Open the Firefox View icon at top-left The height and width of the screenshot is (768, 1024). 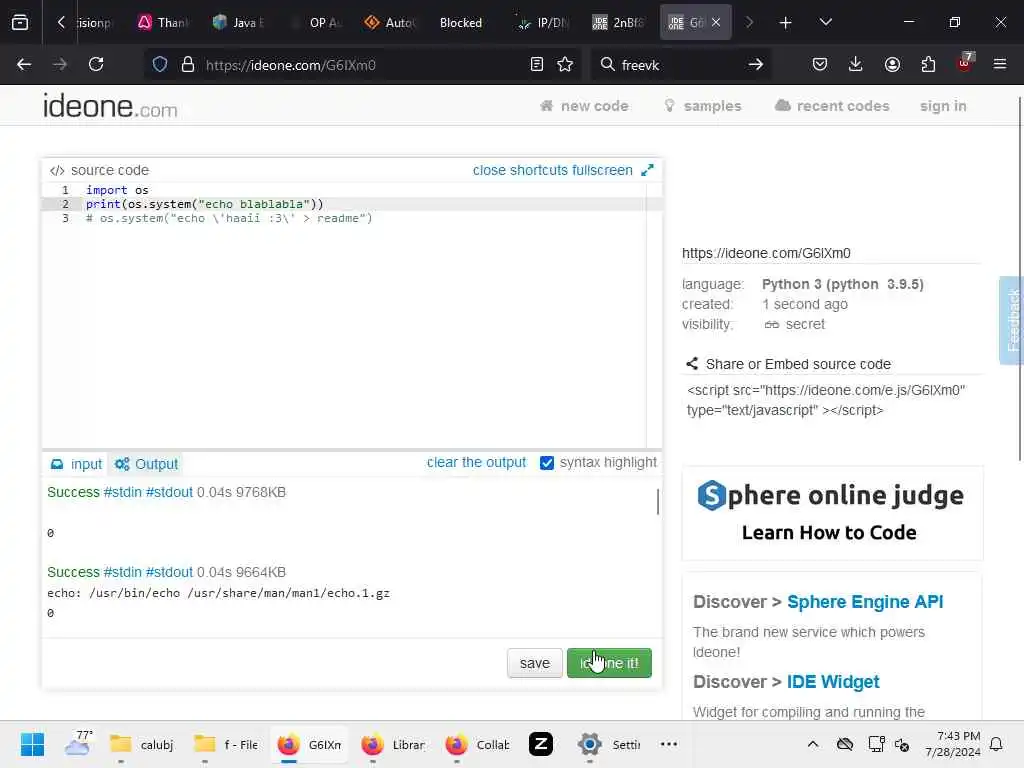point(20,23)
